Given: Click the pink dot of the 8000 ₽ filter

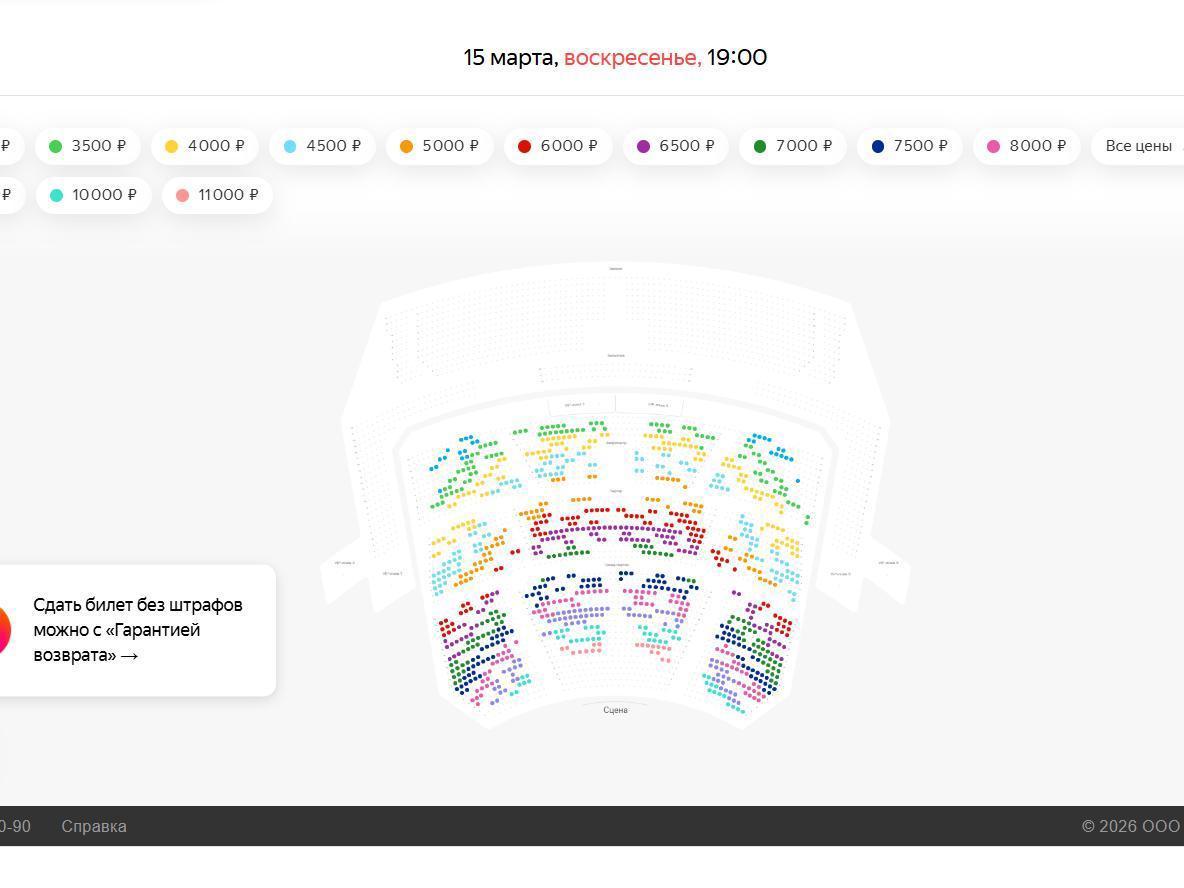Looking at the screenshot, I should 993,146.
